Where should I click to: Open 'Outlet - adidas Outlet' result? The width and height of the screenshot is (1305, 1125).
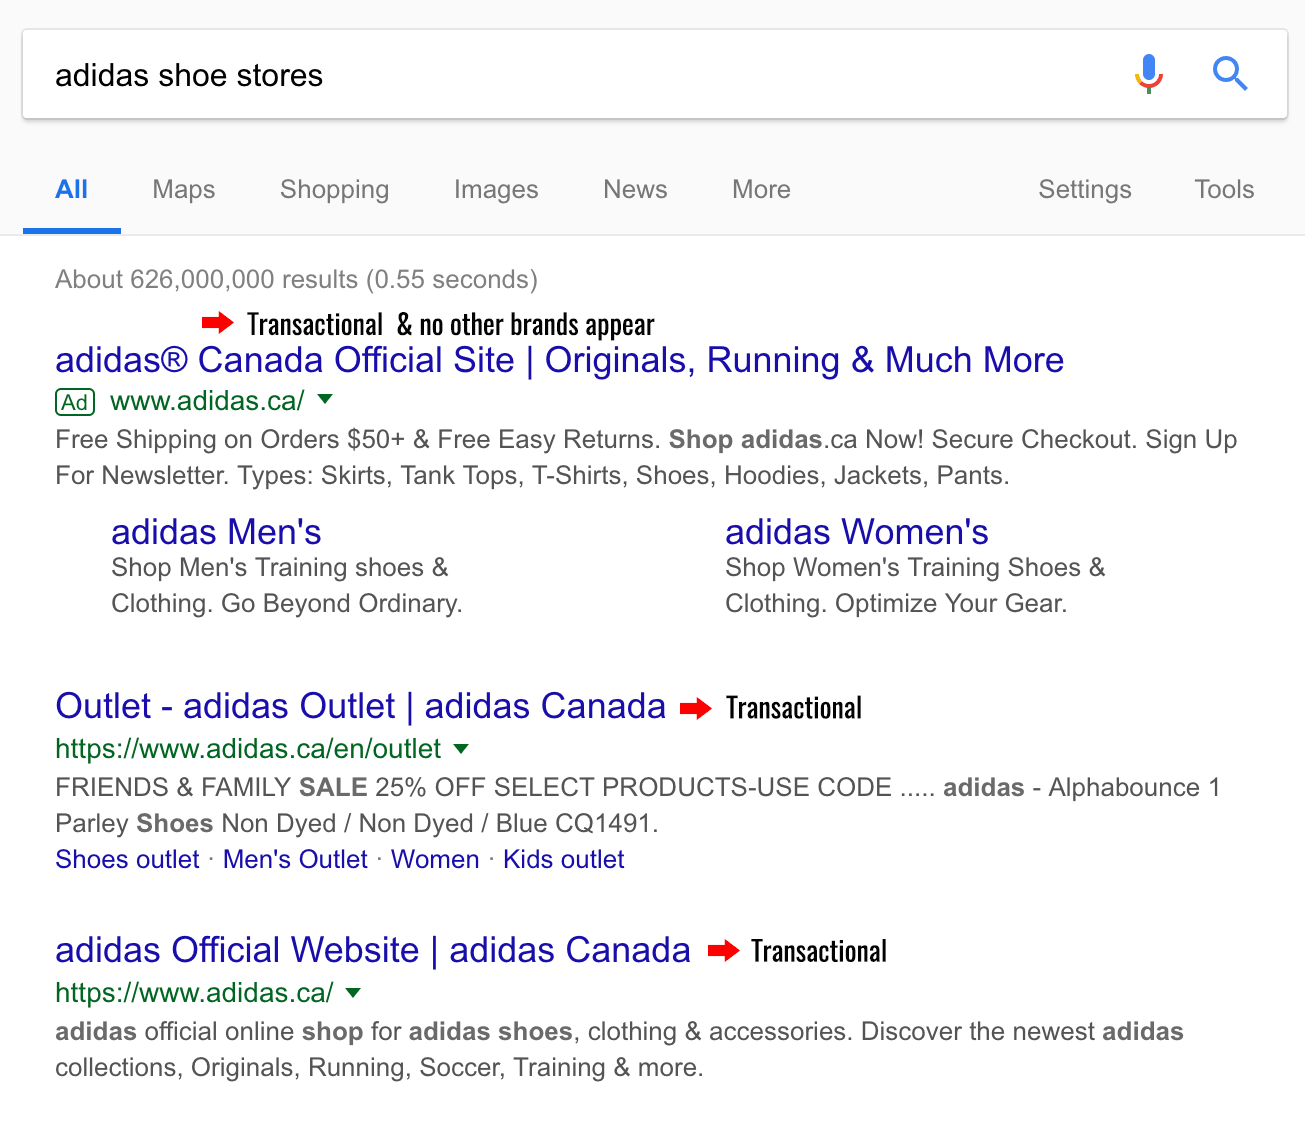coord(360,706)
